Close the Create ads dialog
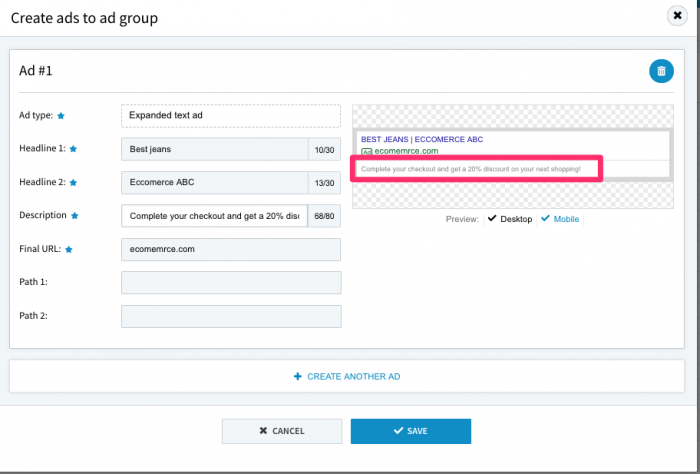The height and width of the screenshot is (474, 700). pos(677,16)
